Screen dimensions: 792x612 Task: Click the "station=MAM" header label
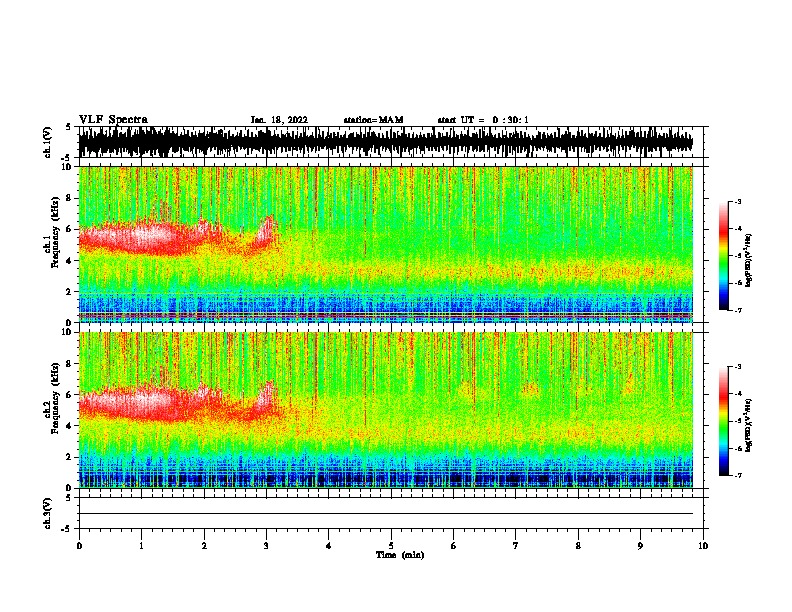coord(373,120)
